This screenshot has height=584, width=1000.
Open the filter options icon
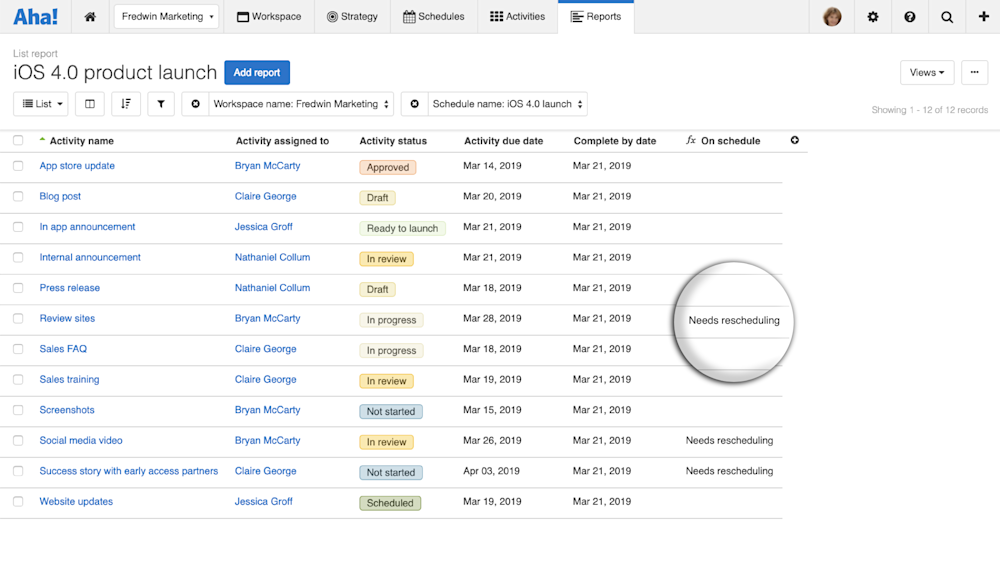[x=161, y=103]
